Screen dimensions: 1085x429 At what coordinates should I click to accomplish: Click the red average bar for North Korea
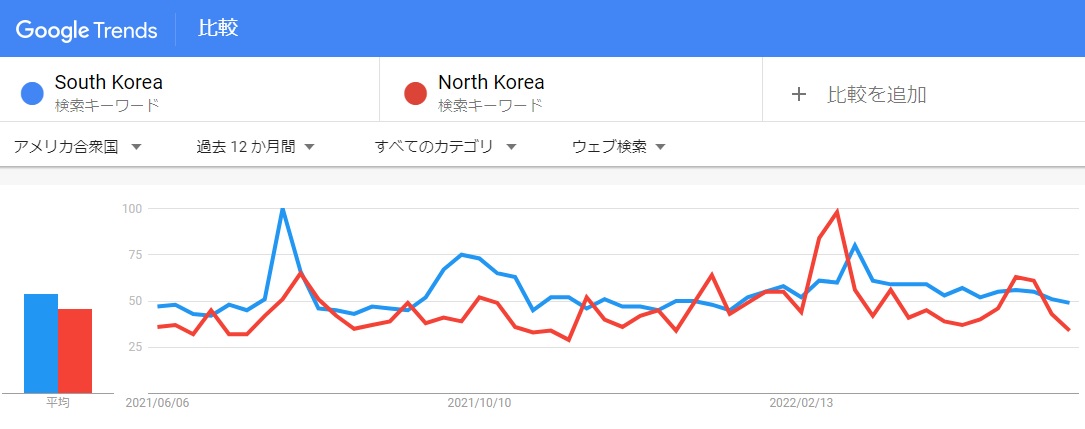(75, 351)
